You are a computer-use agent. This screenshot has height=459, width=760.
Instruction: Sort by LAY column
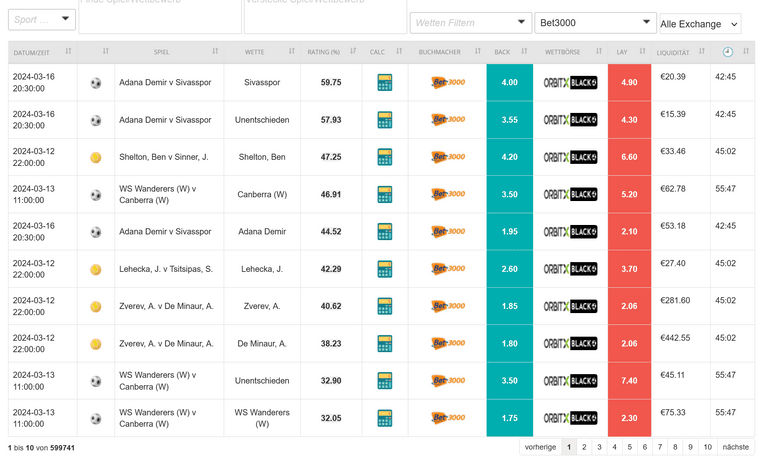[x=643, y=51]
